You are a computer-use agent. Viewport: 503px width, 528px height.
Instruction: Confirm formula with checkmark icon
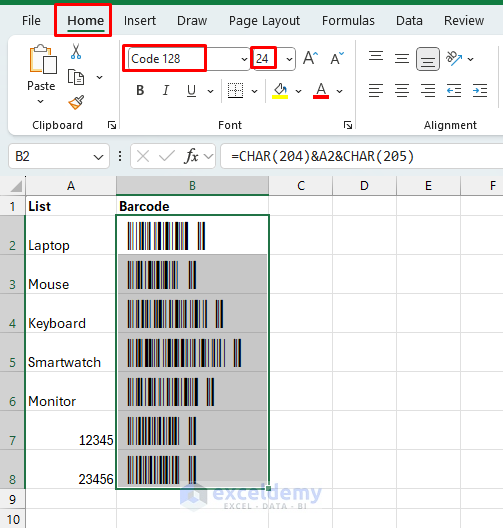coord(167,156)
